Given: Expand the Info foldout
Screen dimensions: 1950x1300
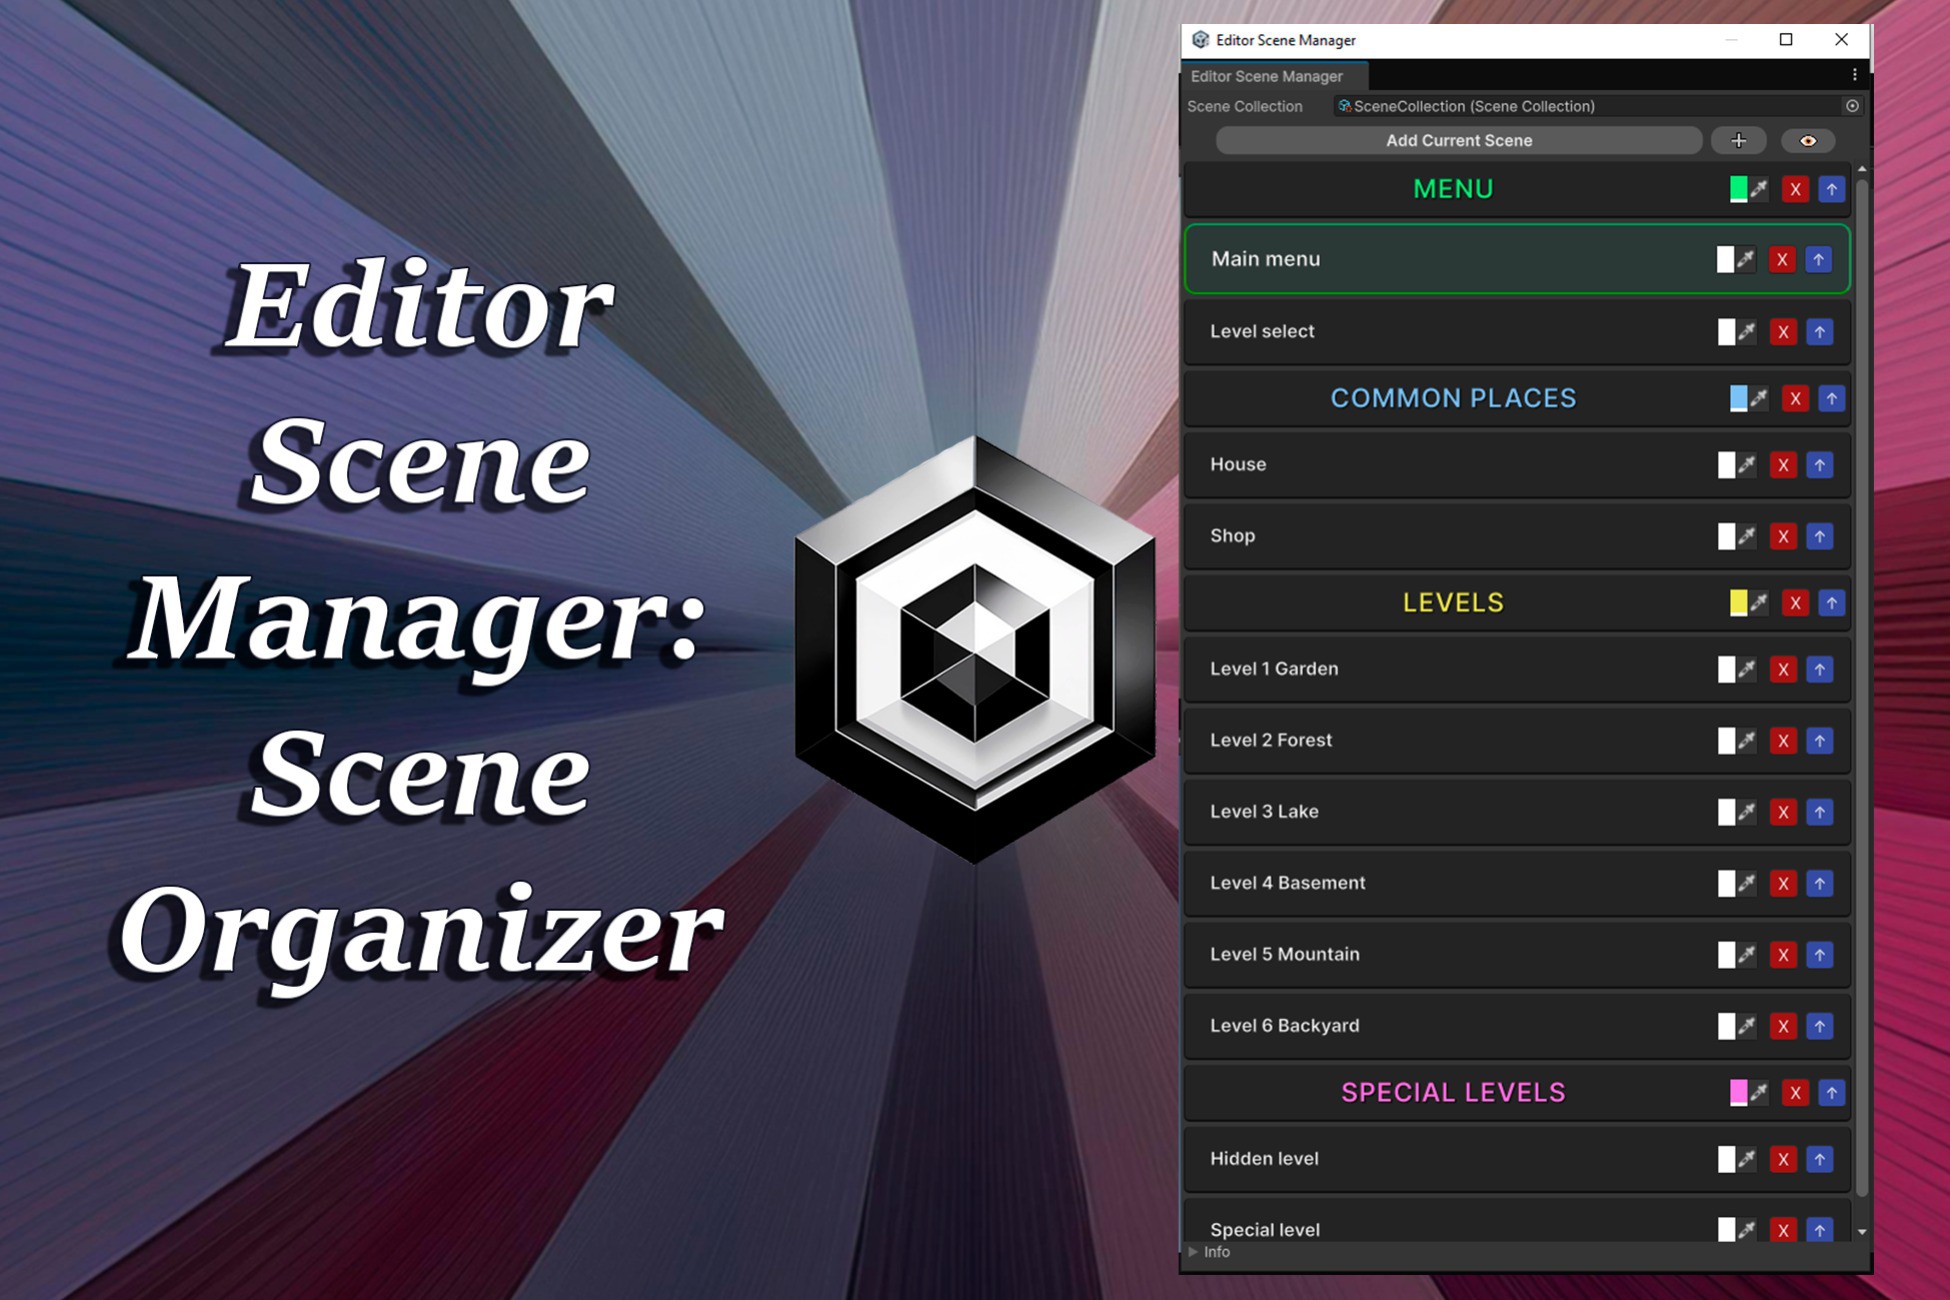Looking at the screenshot, I should [1193, 1252].
